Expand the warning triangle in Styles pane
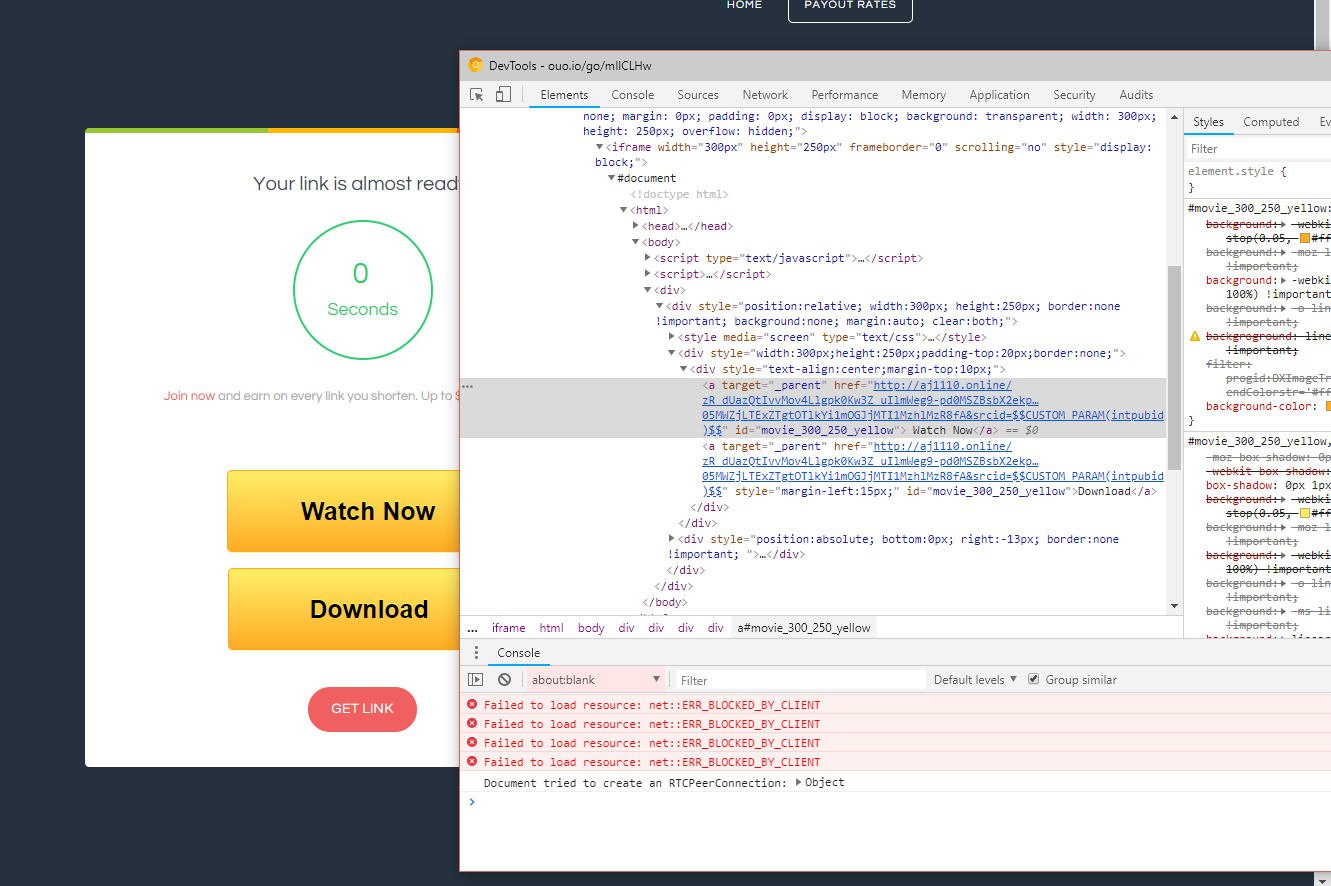Screen dimensions: 1331x886 1194,335
